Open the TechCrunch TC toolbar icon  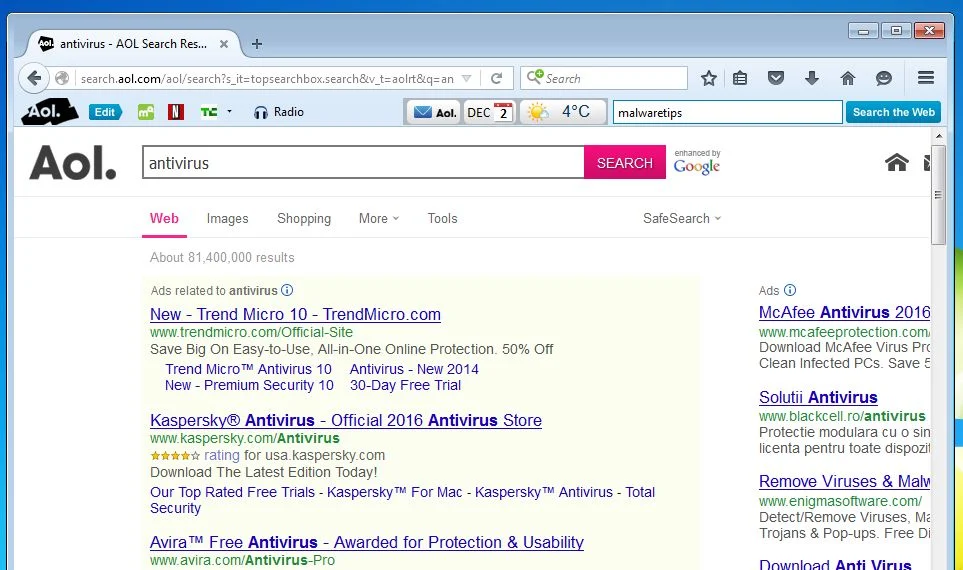coord(209,112)
